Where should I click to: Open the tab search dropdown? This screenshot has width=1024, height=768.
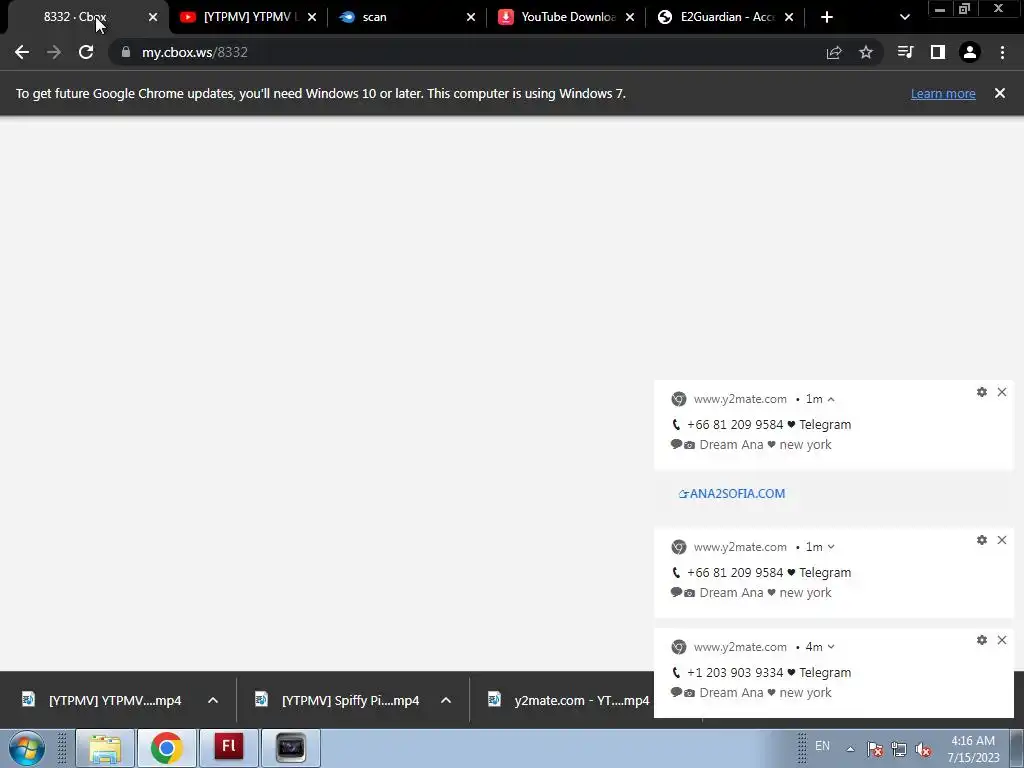click(904, 17)
